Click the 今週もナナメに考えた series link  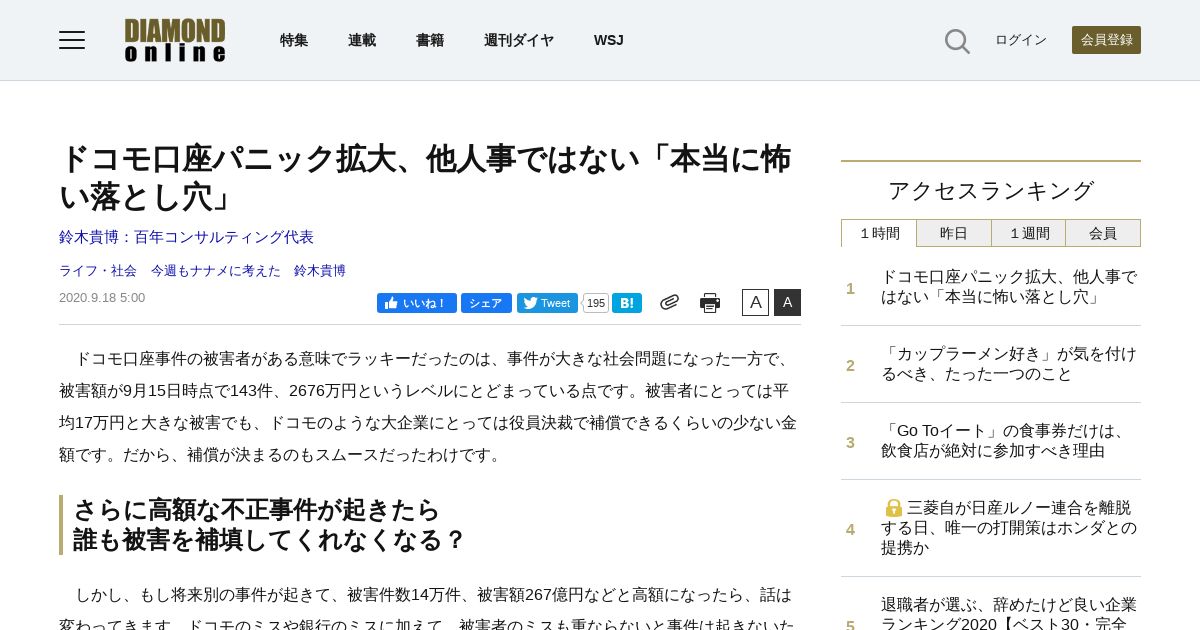tap(215, 270)
